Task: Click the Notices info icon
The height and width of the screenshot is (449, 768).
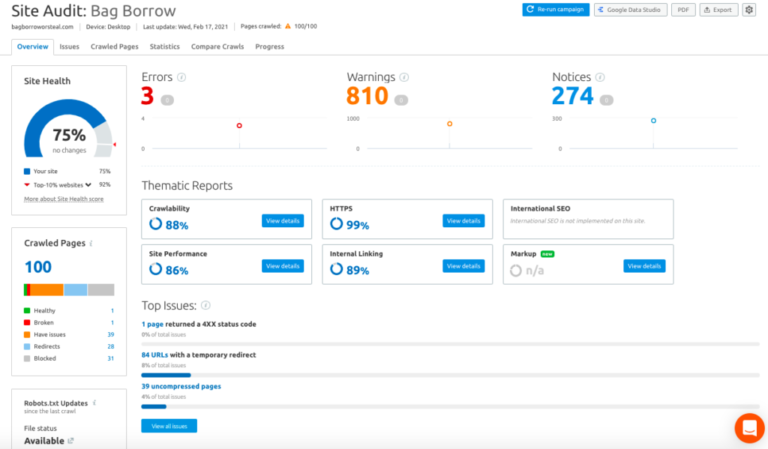Action: [x=600, y=77]
